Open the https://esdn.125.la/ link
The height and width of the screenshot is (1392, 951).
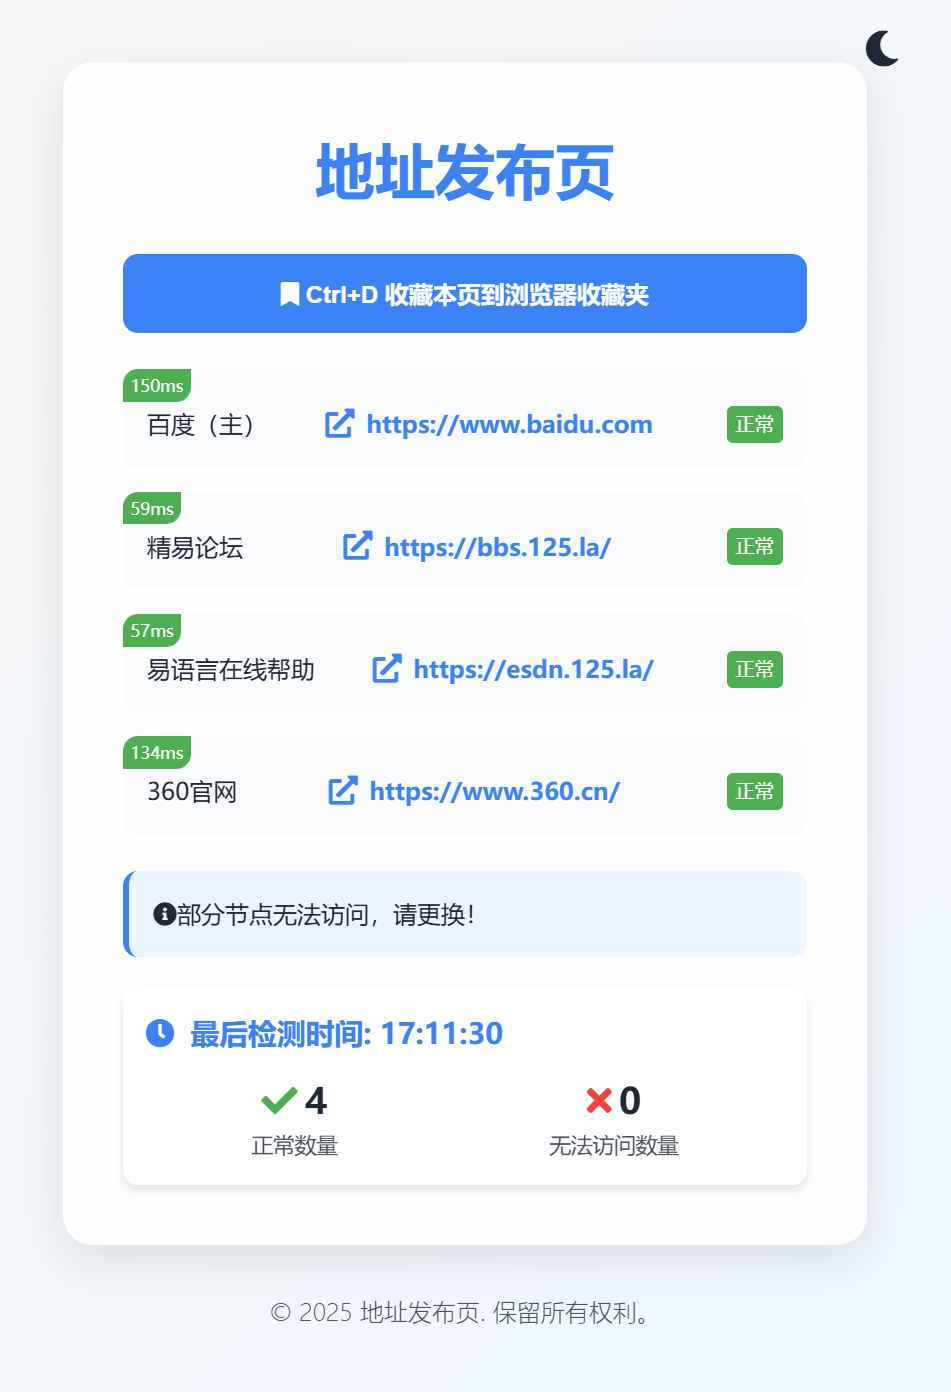(533, 669)
